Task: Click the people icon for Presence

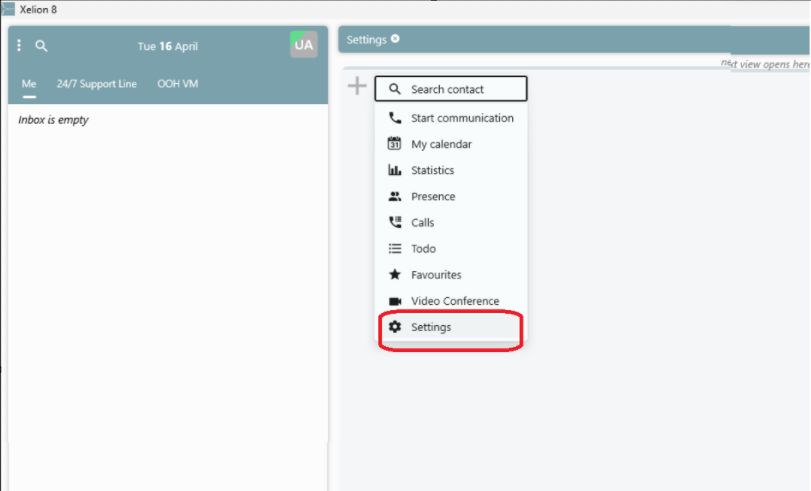Action: [x=395, y=196]
